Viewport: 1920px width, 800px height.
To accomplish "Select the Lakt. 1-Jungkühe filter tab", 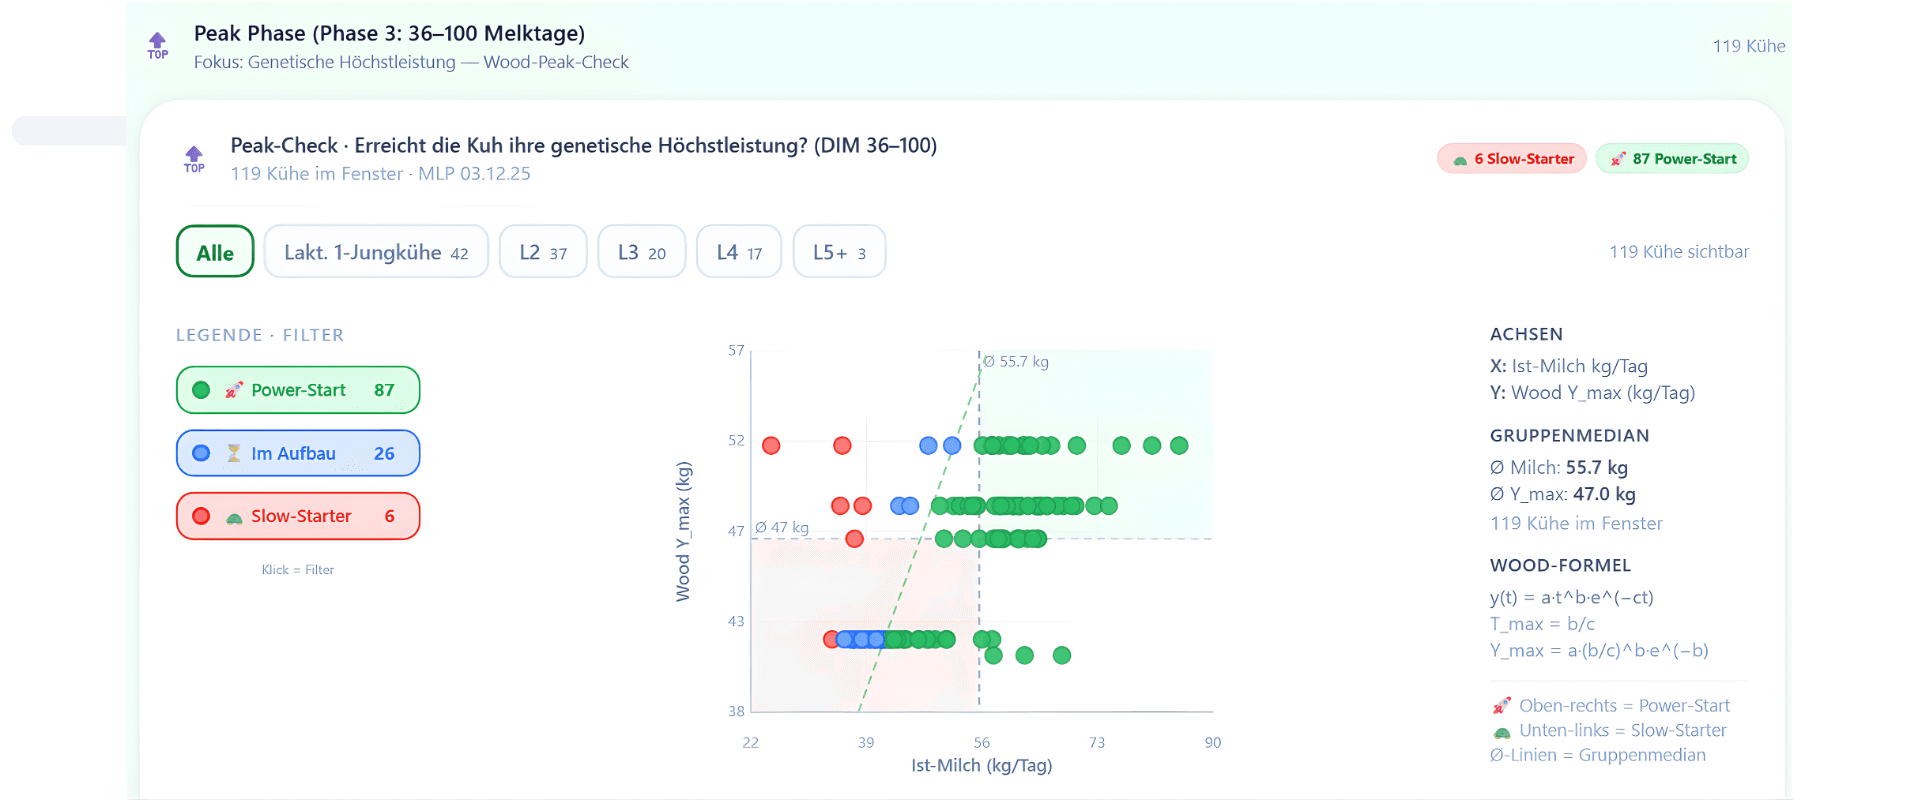I will [x=375, y=251].
